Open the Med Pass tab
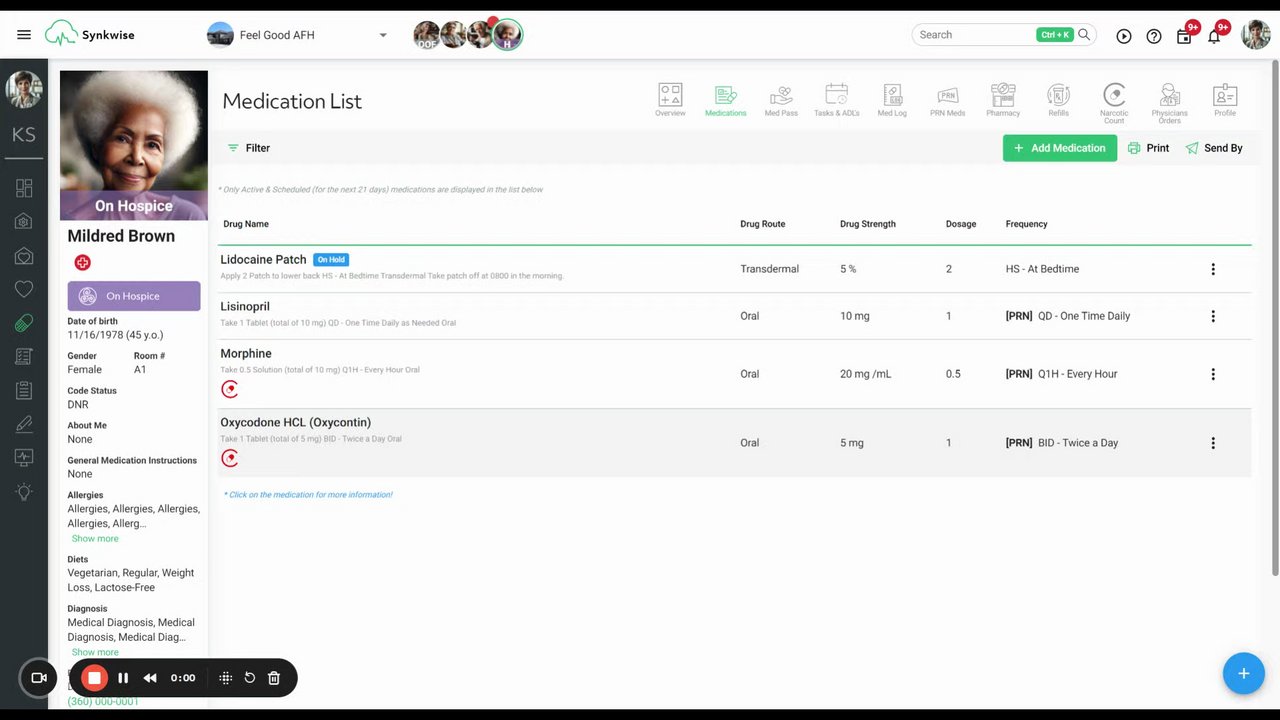This screenshot has height=720, width=1280. pos(781,100)
